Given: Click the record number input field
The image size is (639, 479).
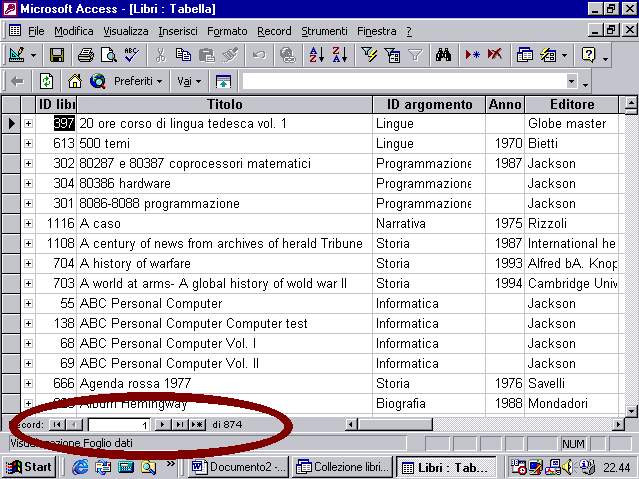Looking at the screenshot, I should tap(119, 425).
